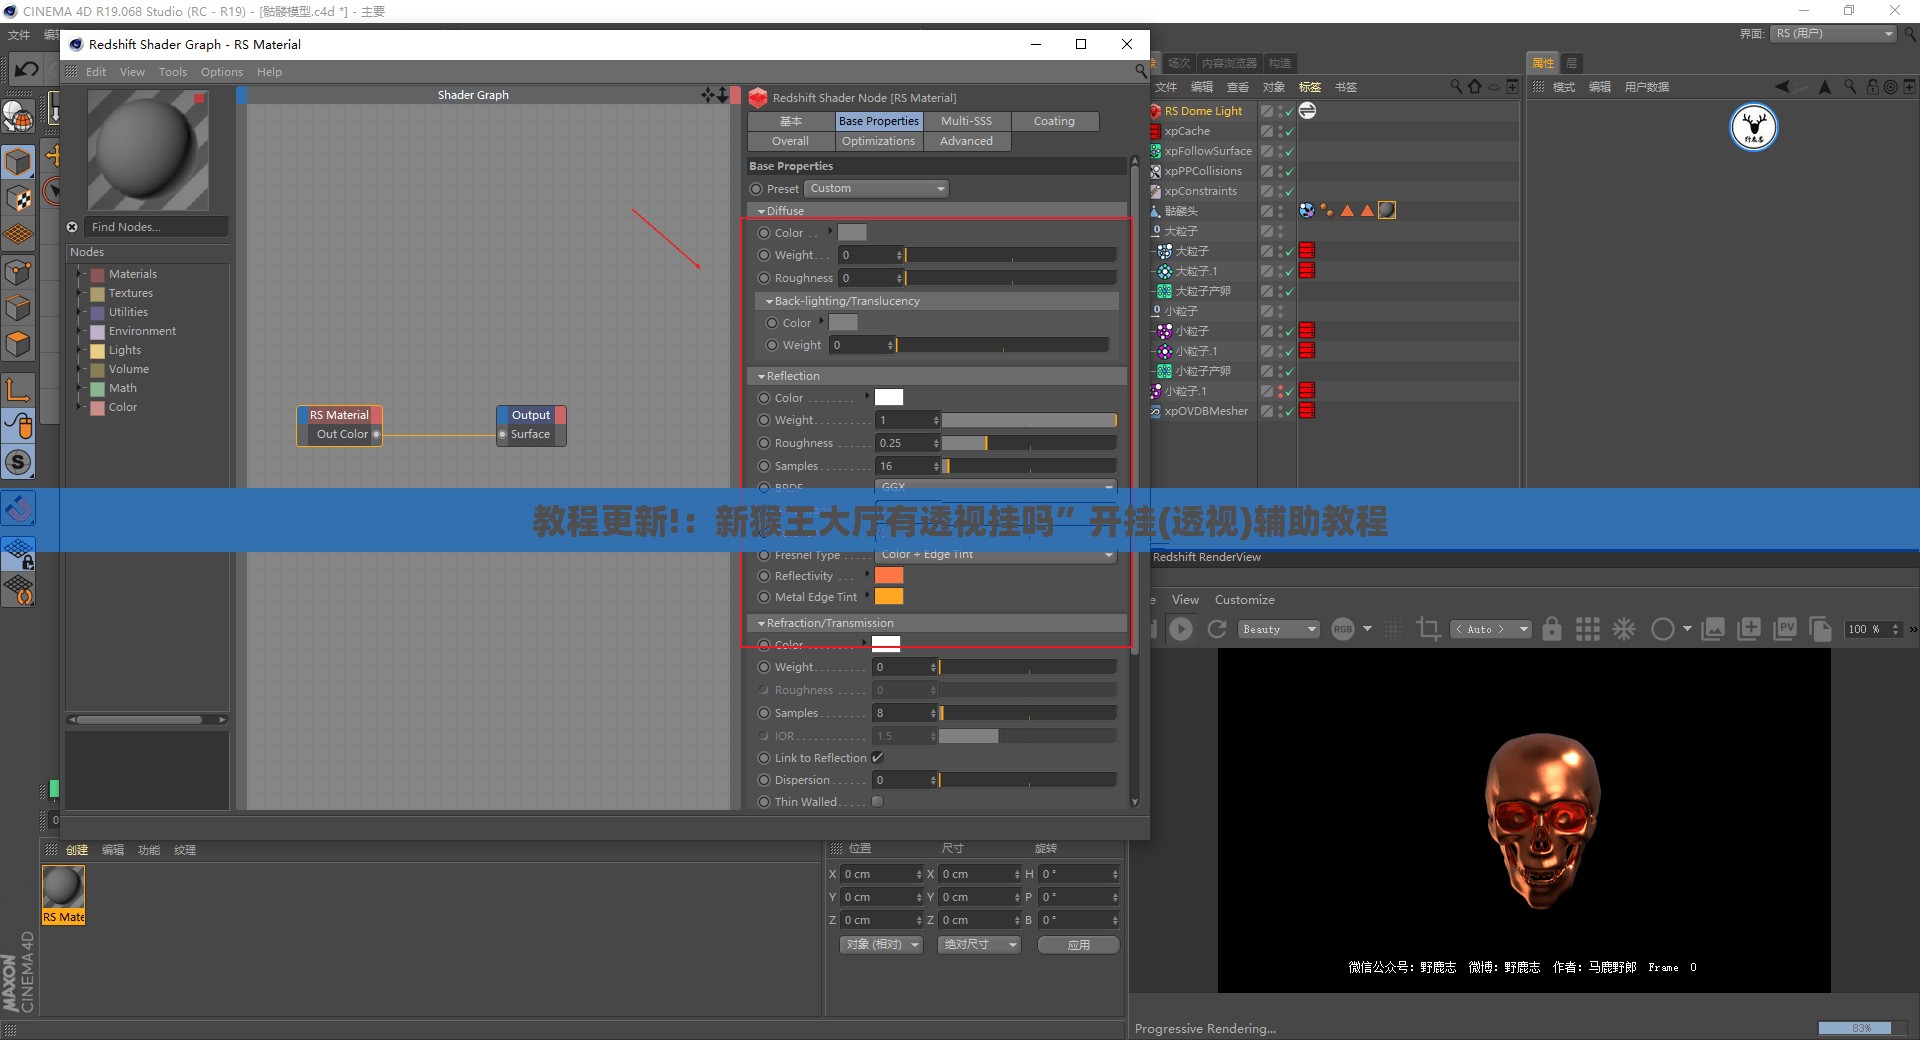Screen dimensions: 1920x1040
Task: Click the attributes panel lock icon
Action: click(x=1873, y=87)
